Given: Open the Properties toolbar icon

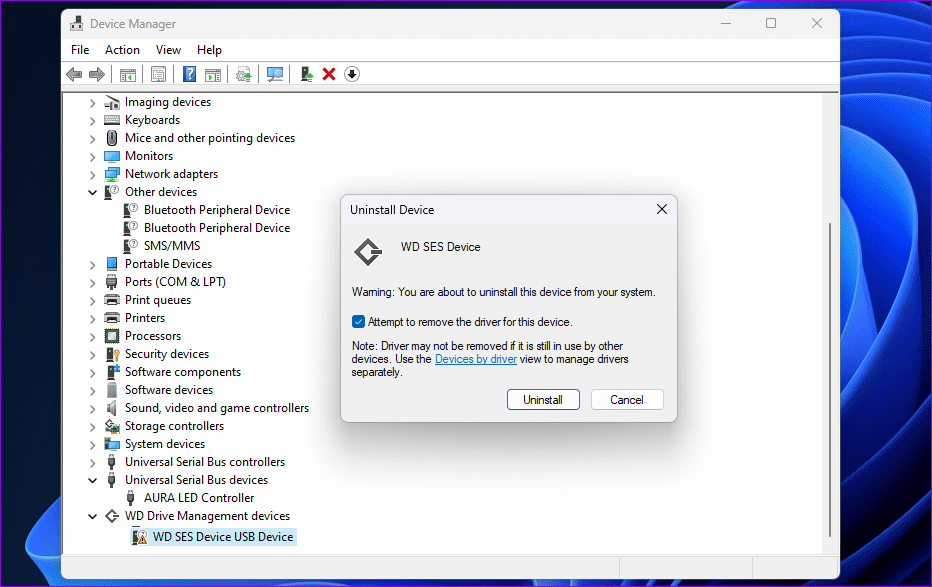Looking at the screenshot, I should pos(158,74).
